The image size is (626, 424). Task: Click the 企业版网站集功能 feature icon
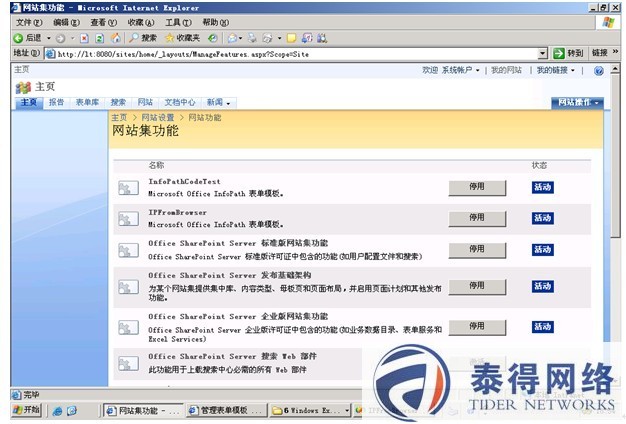coord(129,327)
